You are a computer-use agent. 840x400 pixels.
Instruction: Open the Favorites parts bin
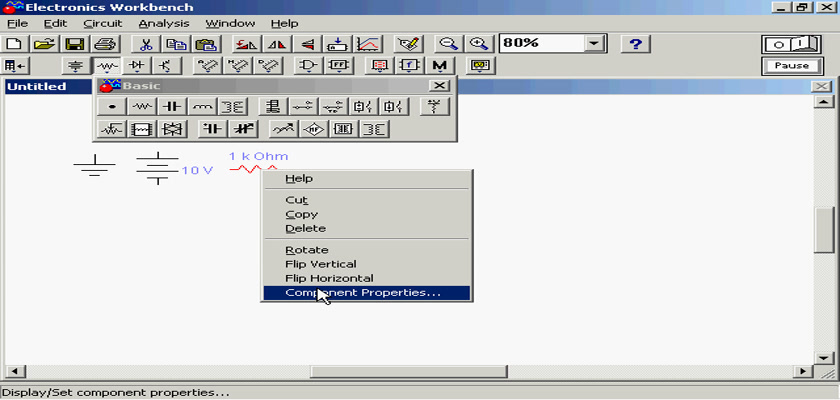[x=15, y=66]
